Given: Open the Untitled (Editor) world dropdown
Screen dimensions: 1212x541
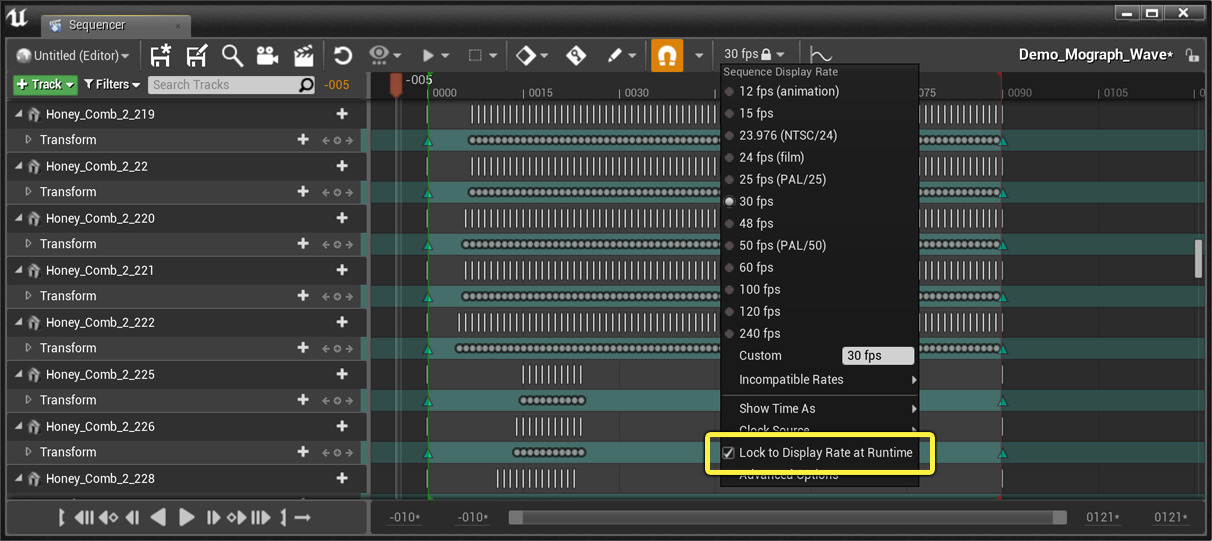Looking at the screenshot, I should coord(73,56).
